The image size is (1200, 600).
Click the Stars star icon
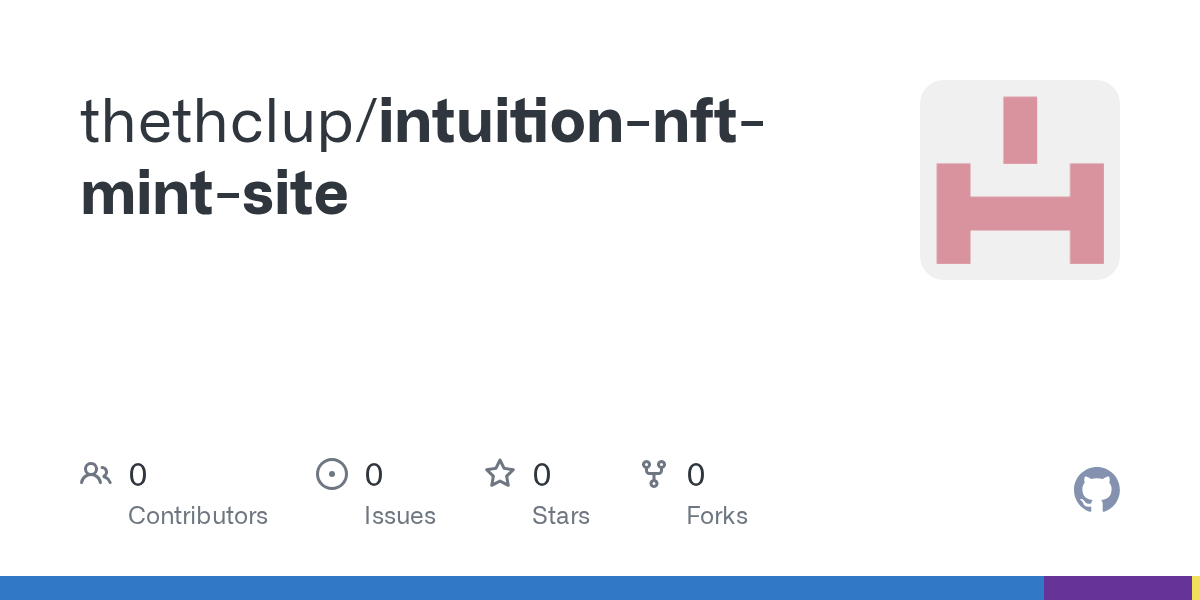tap(500, 474)
